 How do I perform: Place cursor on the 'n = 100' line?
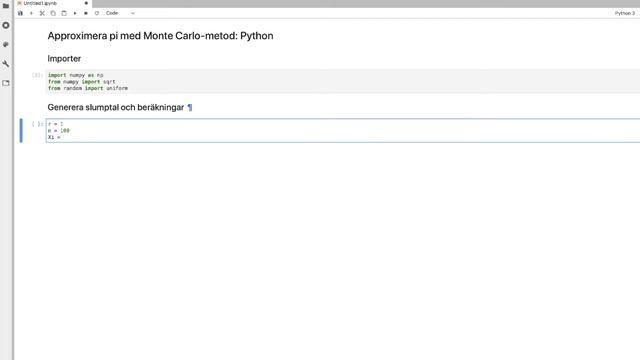click(59, 131)
